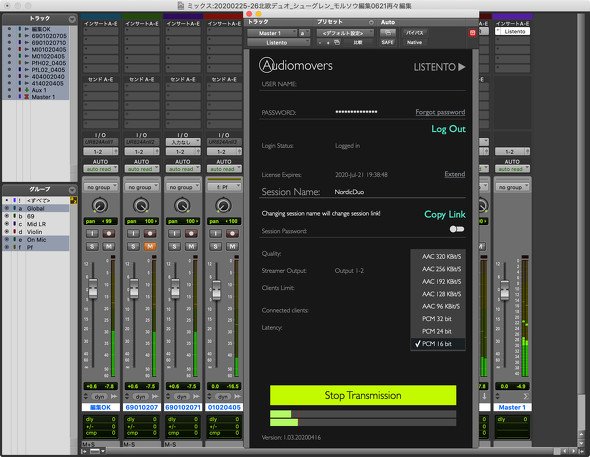Click the volume fader on 編集OK channel
Viewport: 590px width, 457px height.
[93, 288]
